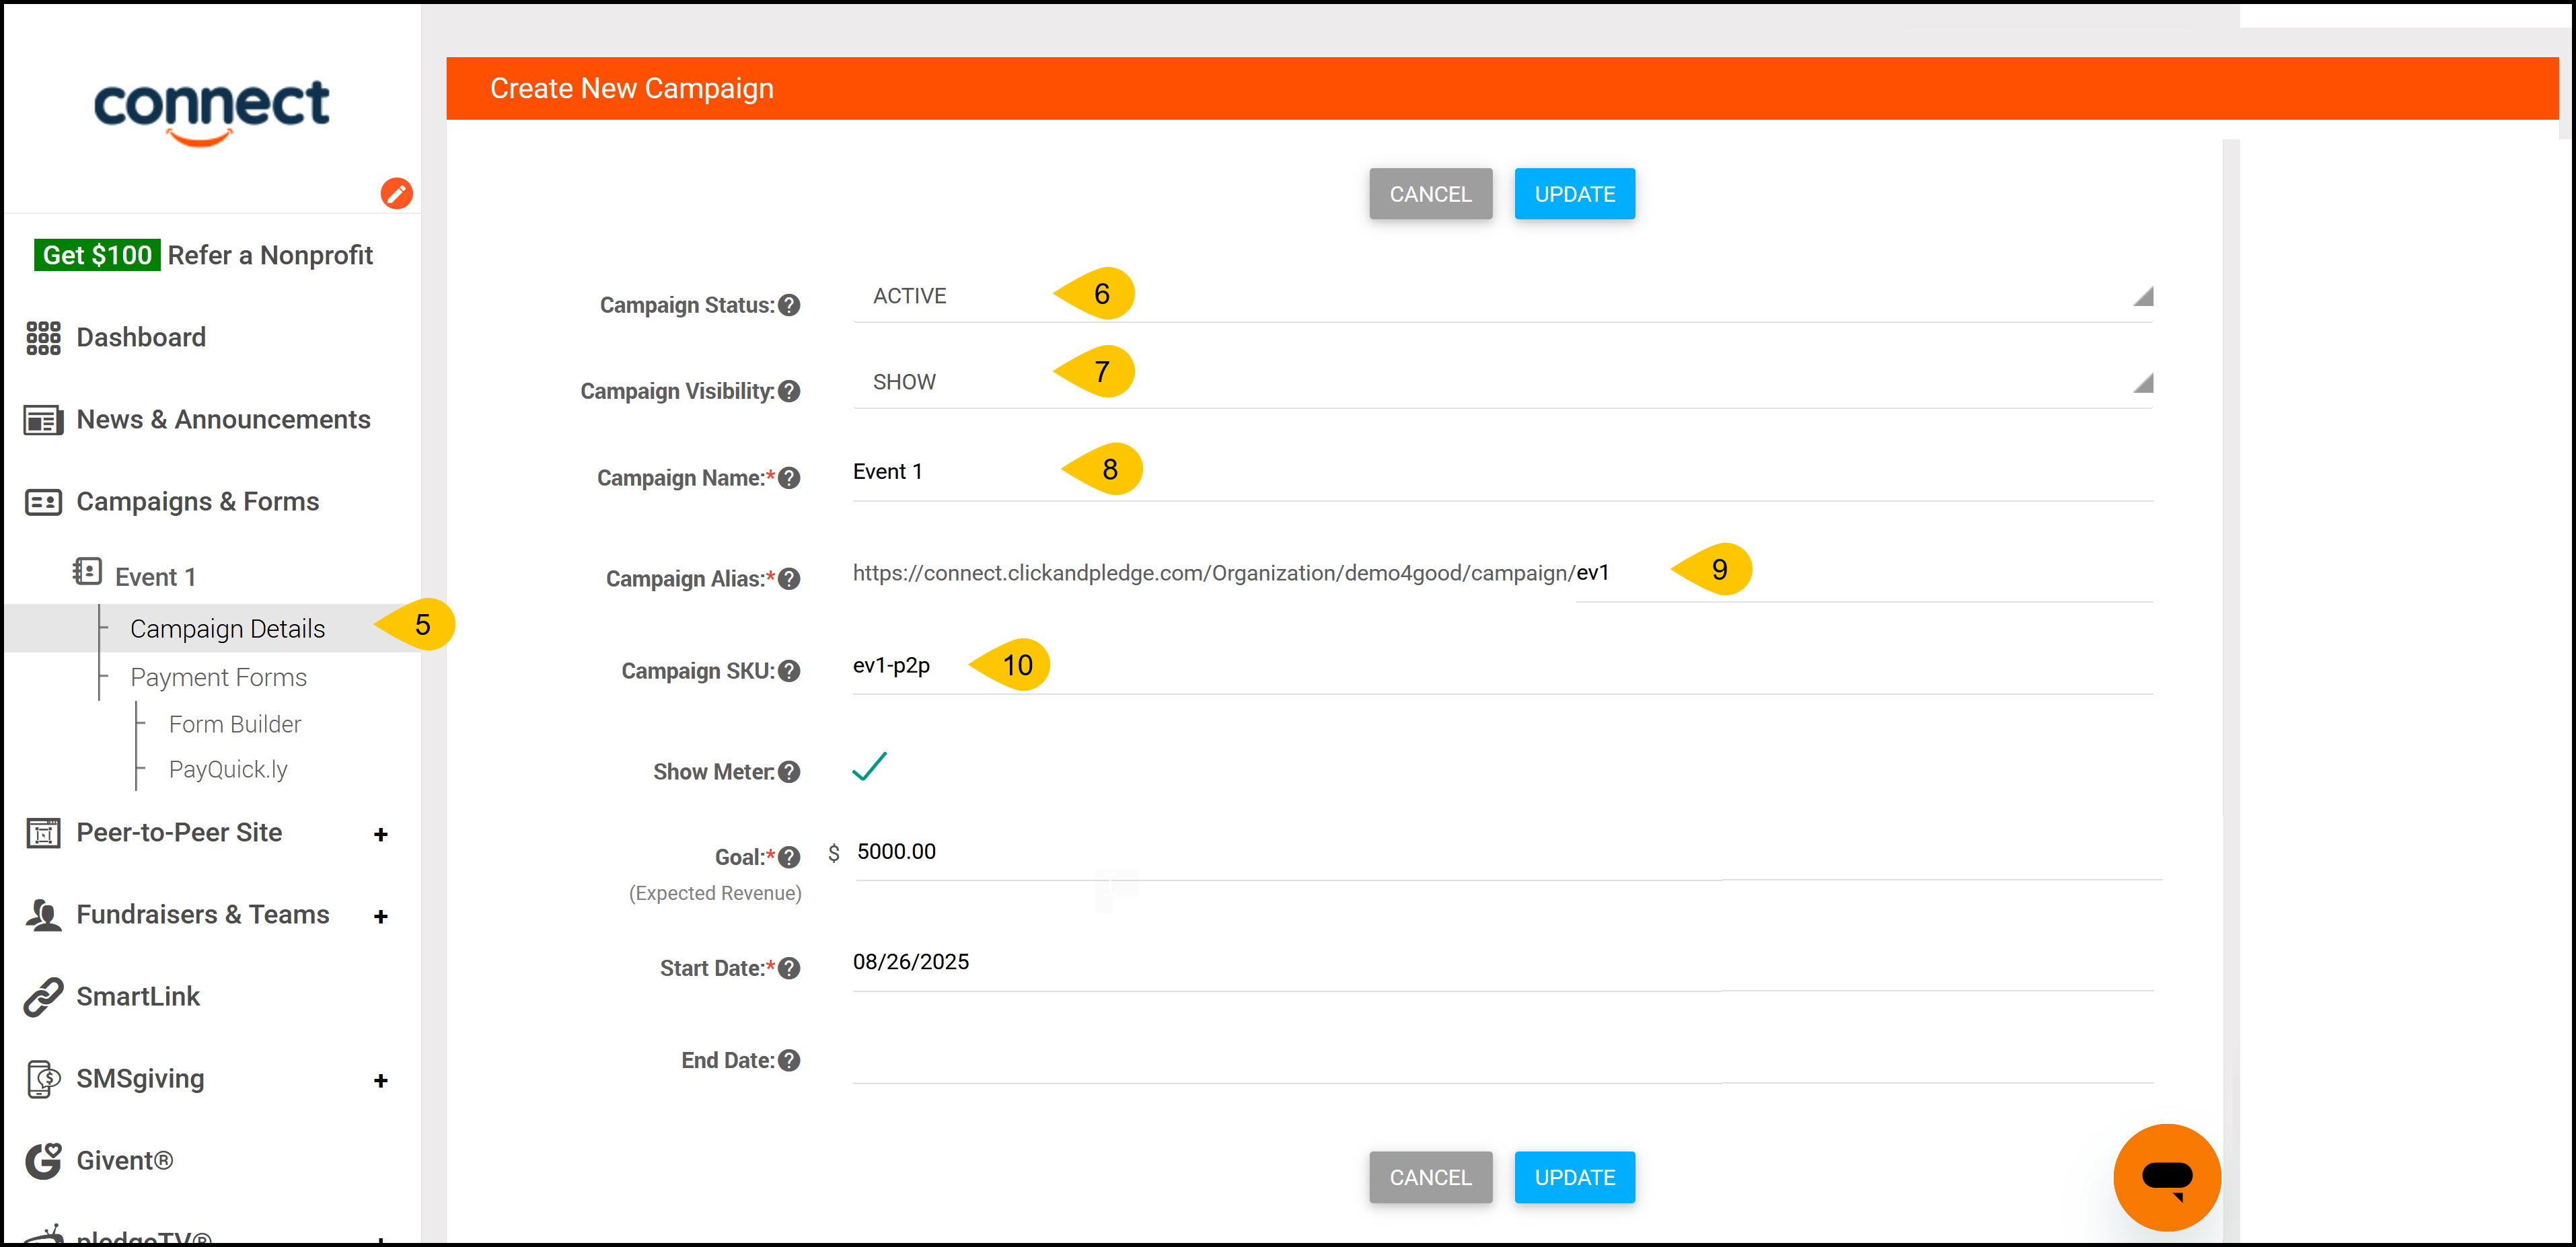This screenshot has width=2576, height=1247.
Task: Open the Campaign Visibility dropdown
Action: point(1502,382)
